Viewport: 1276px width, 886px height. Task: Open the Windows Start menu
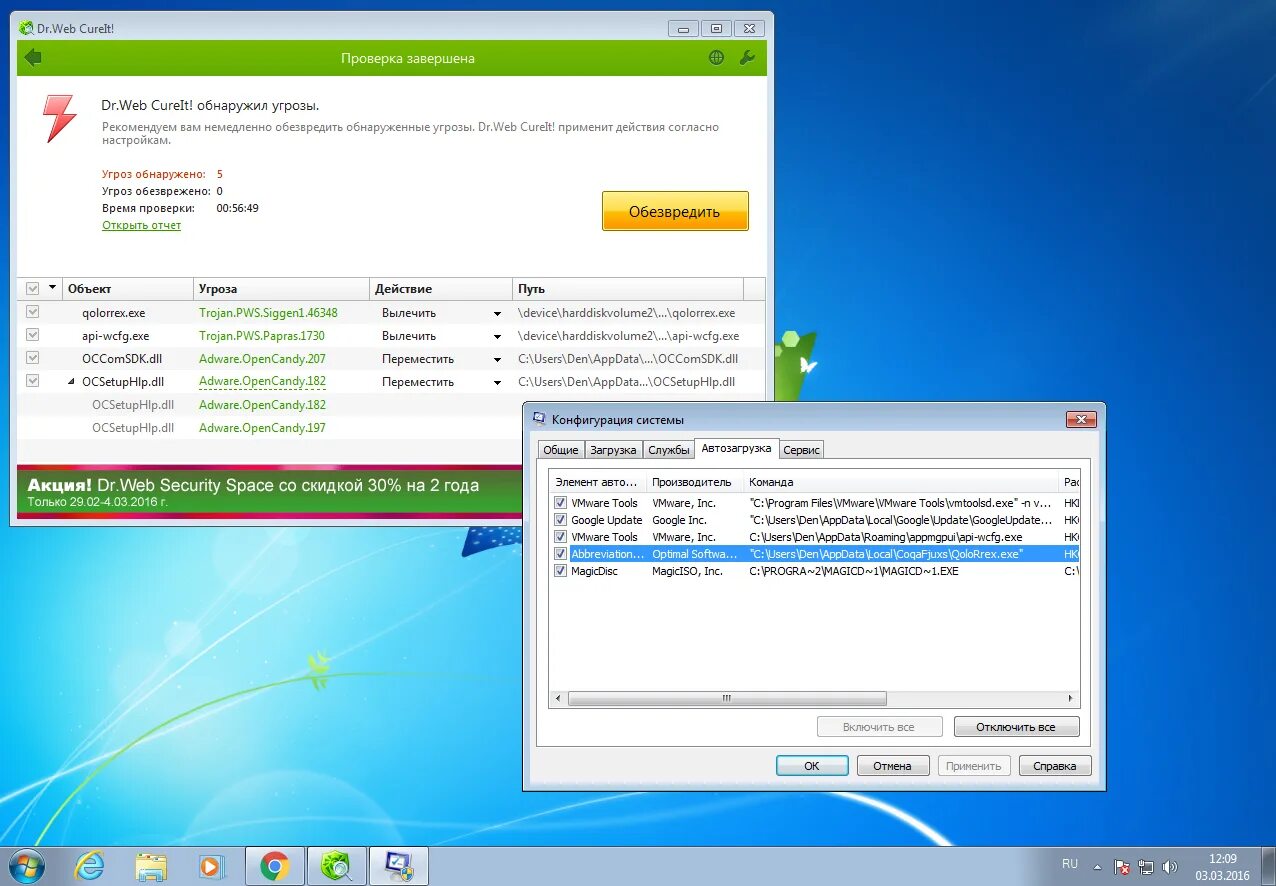click(x=26, y=865)
